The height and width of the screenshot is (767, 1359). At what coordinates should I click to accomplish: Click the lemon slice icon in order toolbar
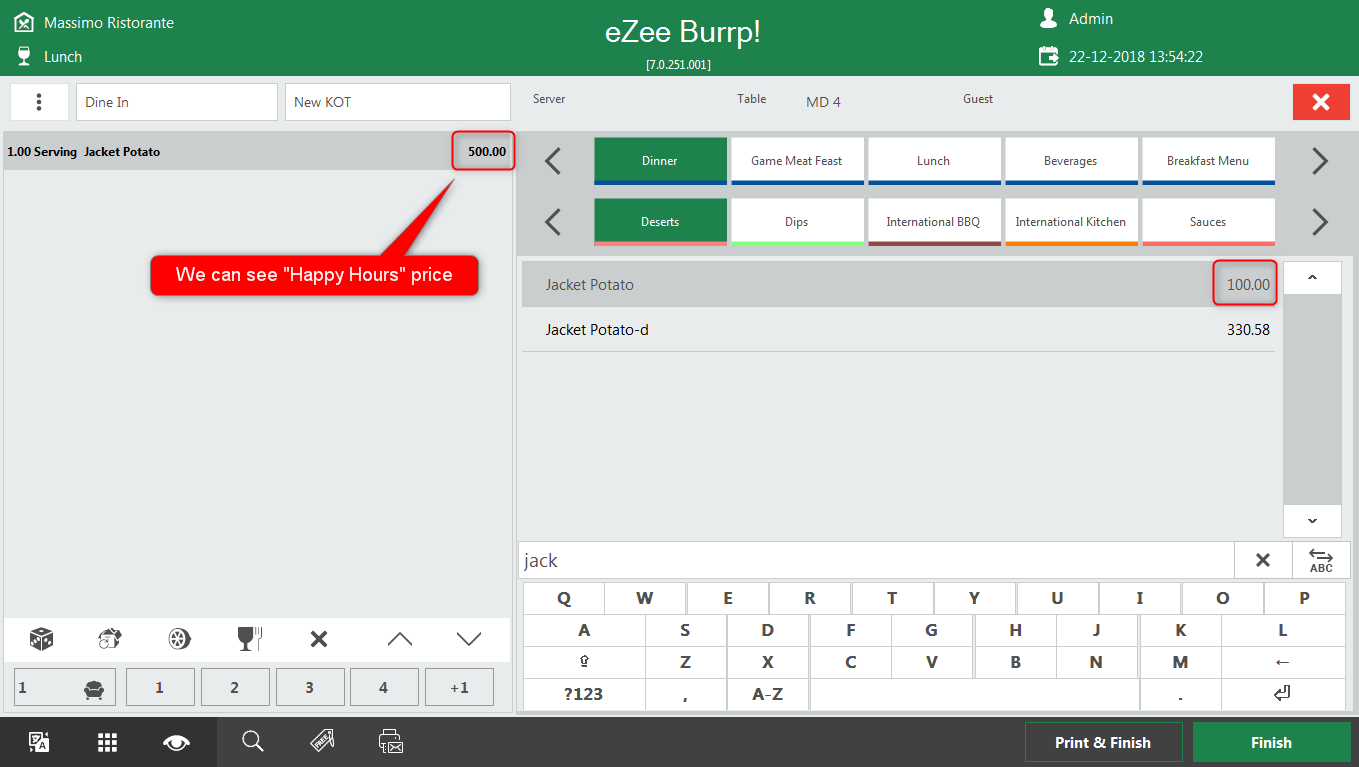(179, 639)
